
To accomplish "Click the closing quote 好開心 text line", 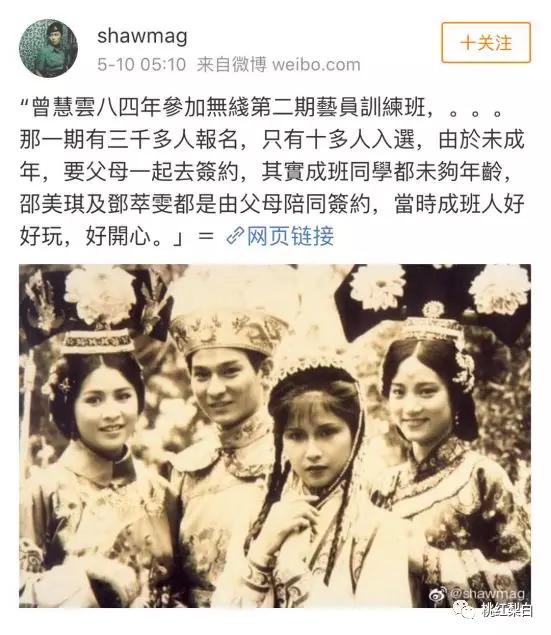I will [102, 236].
